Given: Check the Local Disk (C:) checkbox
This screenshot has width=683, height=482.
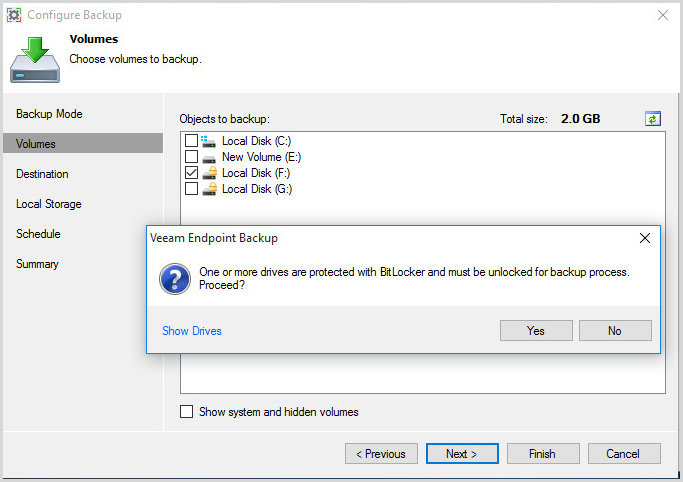Looking at the screenshot, I should (192, 141).
